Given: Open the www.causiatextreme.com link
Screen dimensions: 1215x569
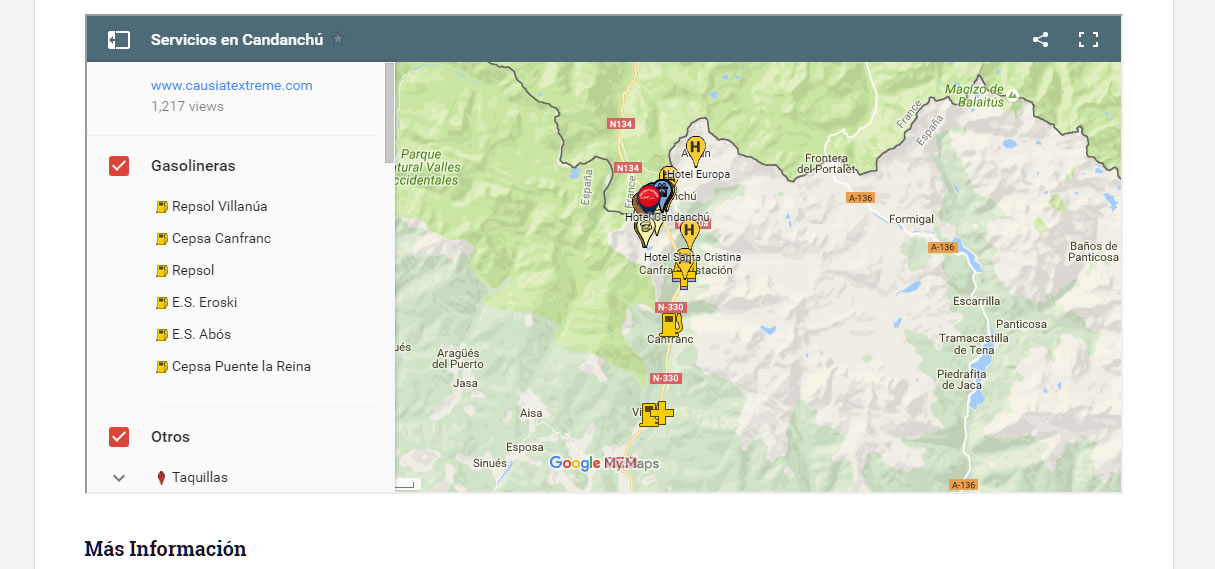Looking at the screenshot, I should coord(232,86).
